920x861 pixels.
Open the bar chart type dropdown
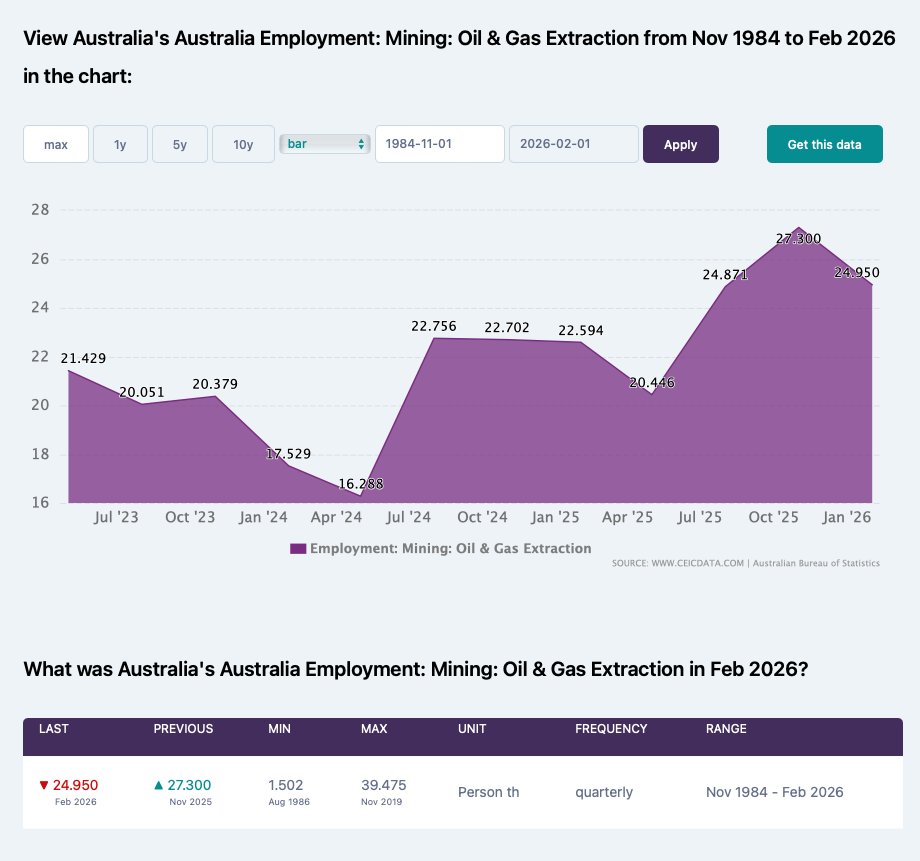click(x=324, y=144)
